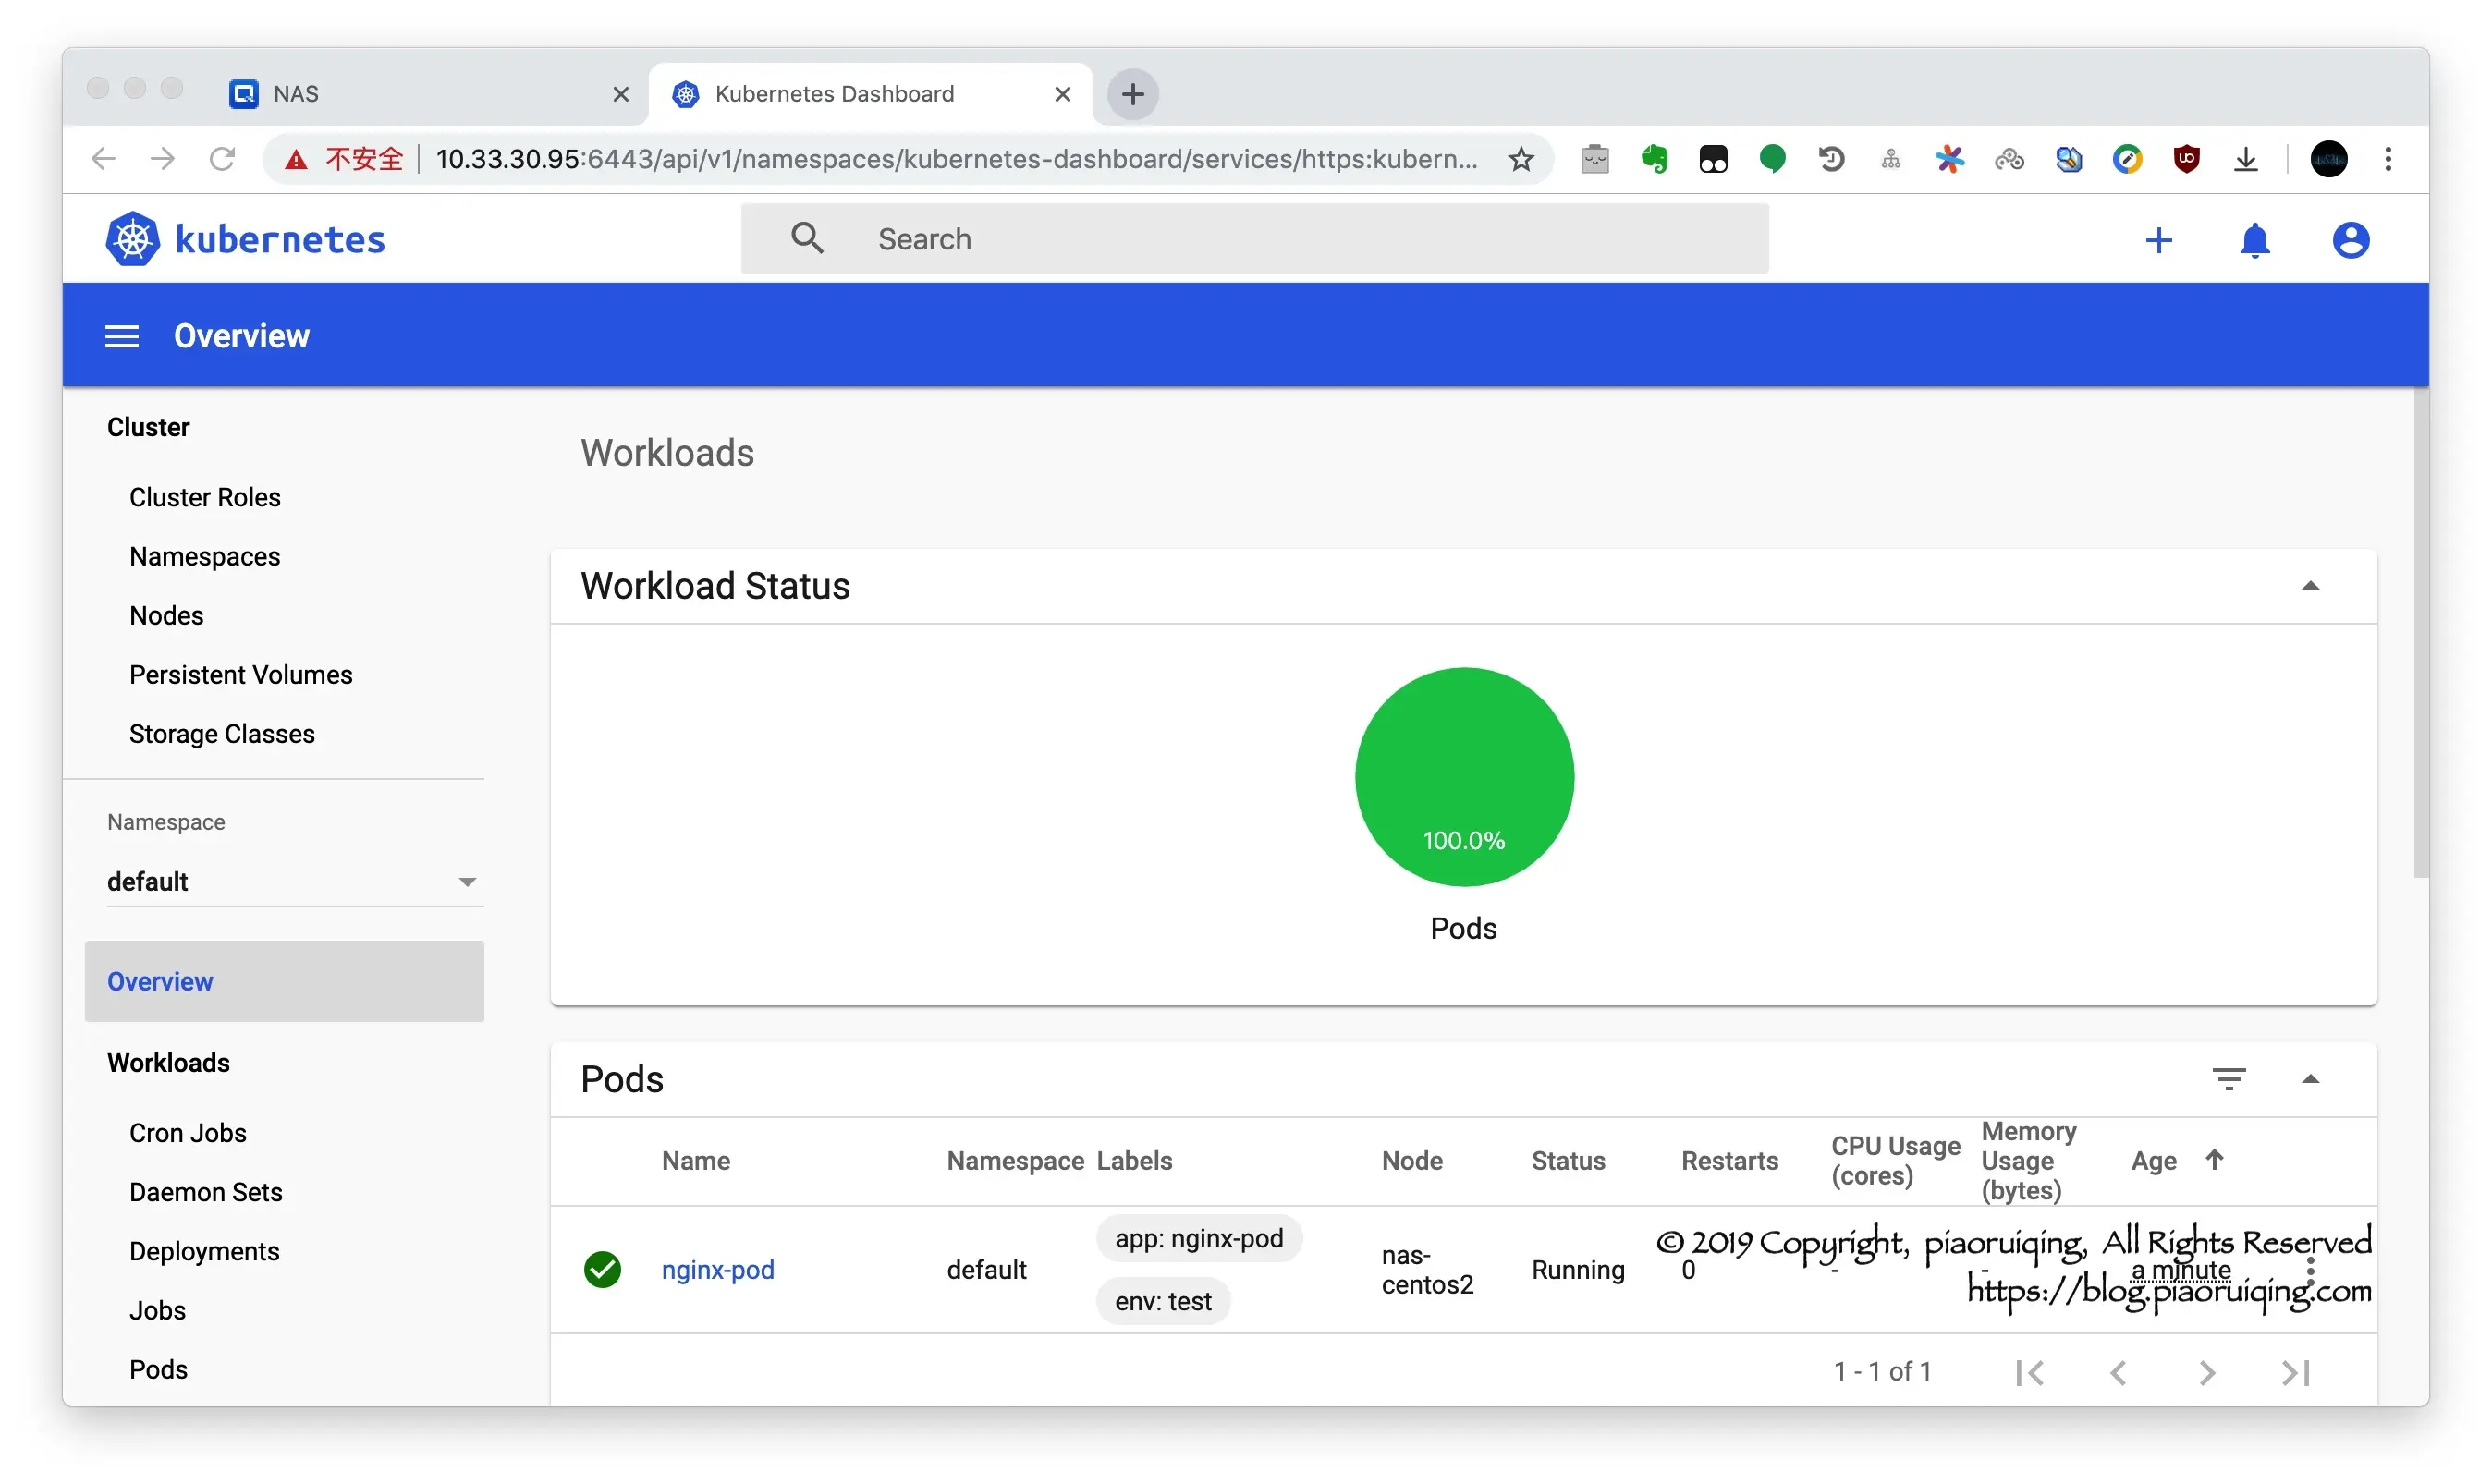Click the green status check for nginx-pod

(602, 1269)
